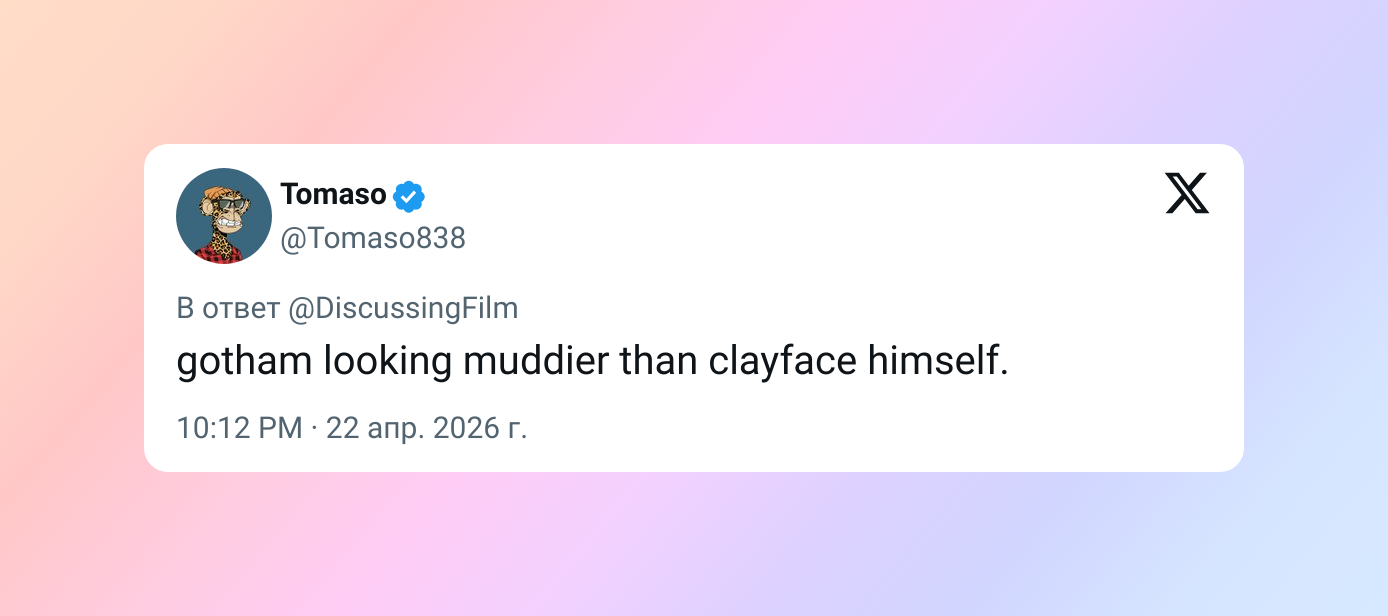Click the 10:12 PM timestamp
Viewport: 1388px width, 616px height.
pos(239,428)
